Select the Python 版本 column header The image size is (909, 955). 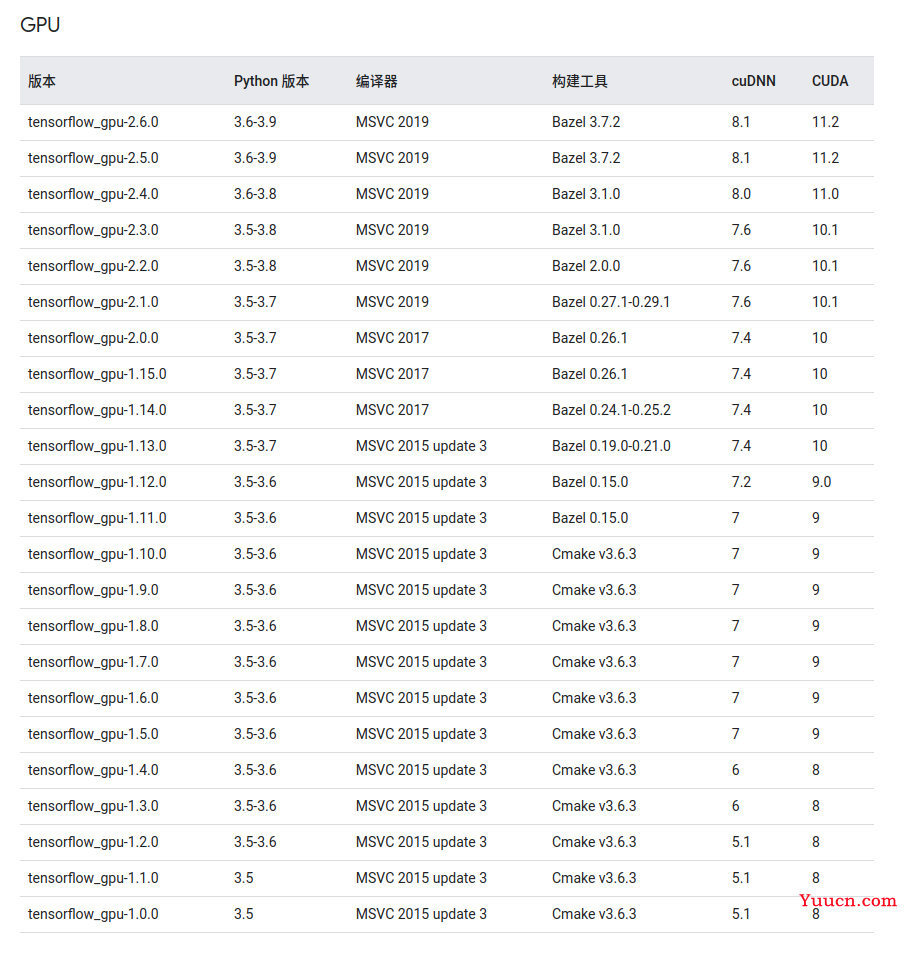[272, 81]
